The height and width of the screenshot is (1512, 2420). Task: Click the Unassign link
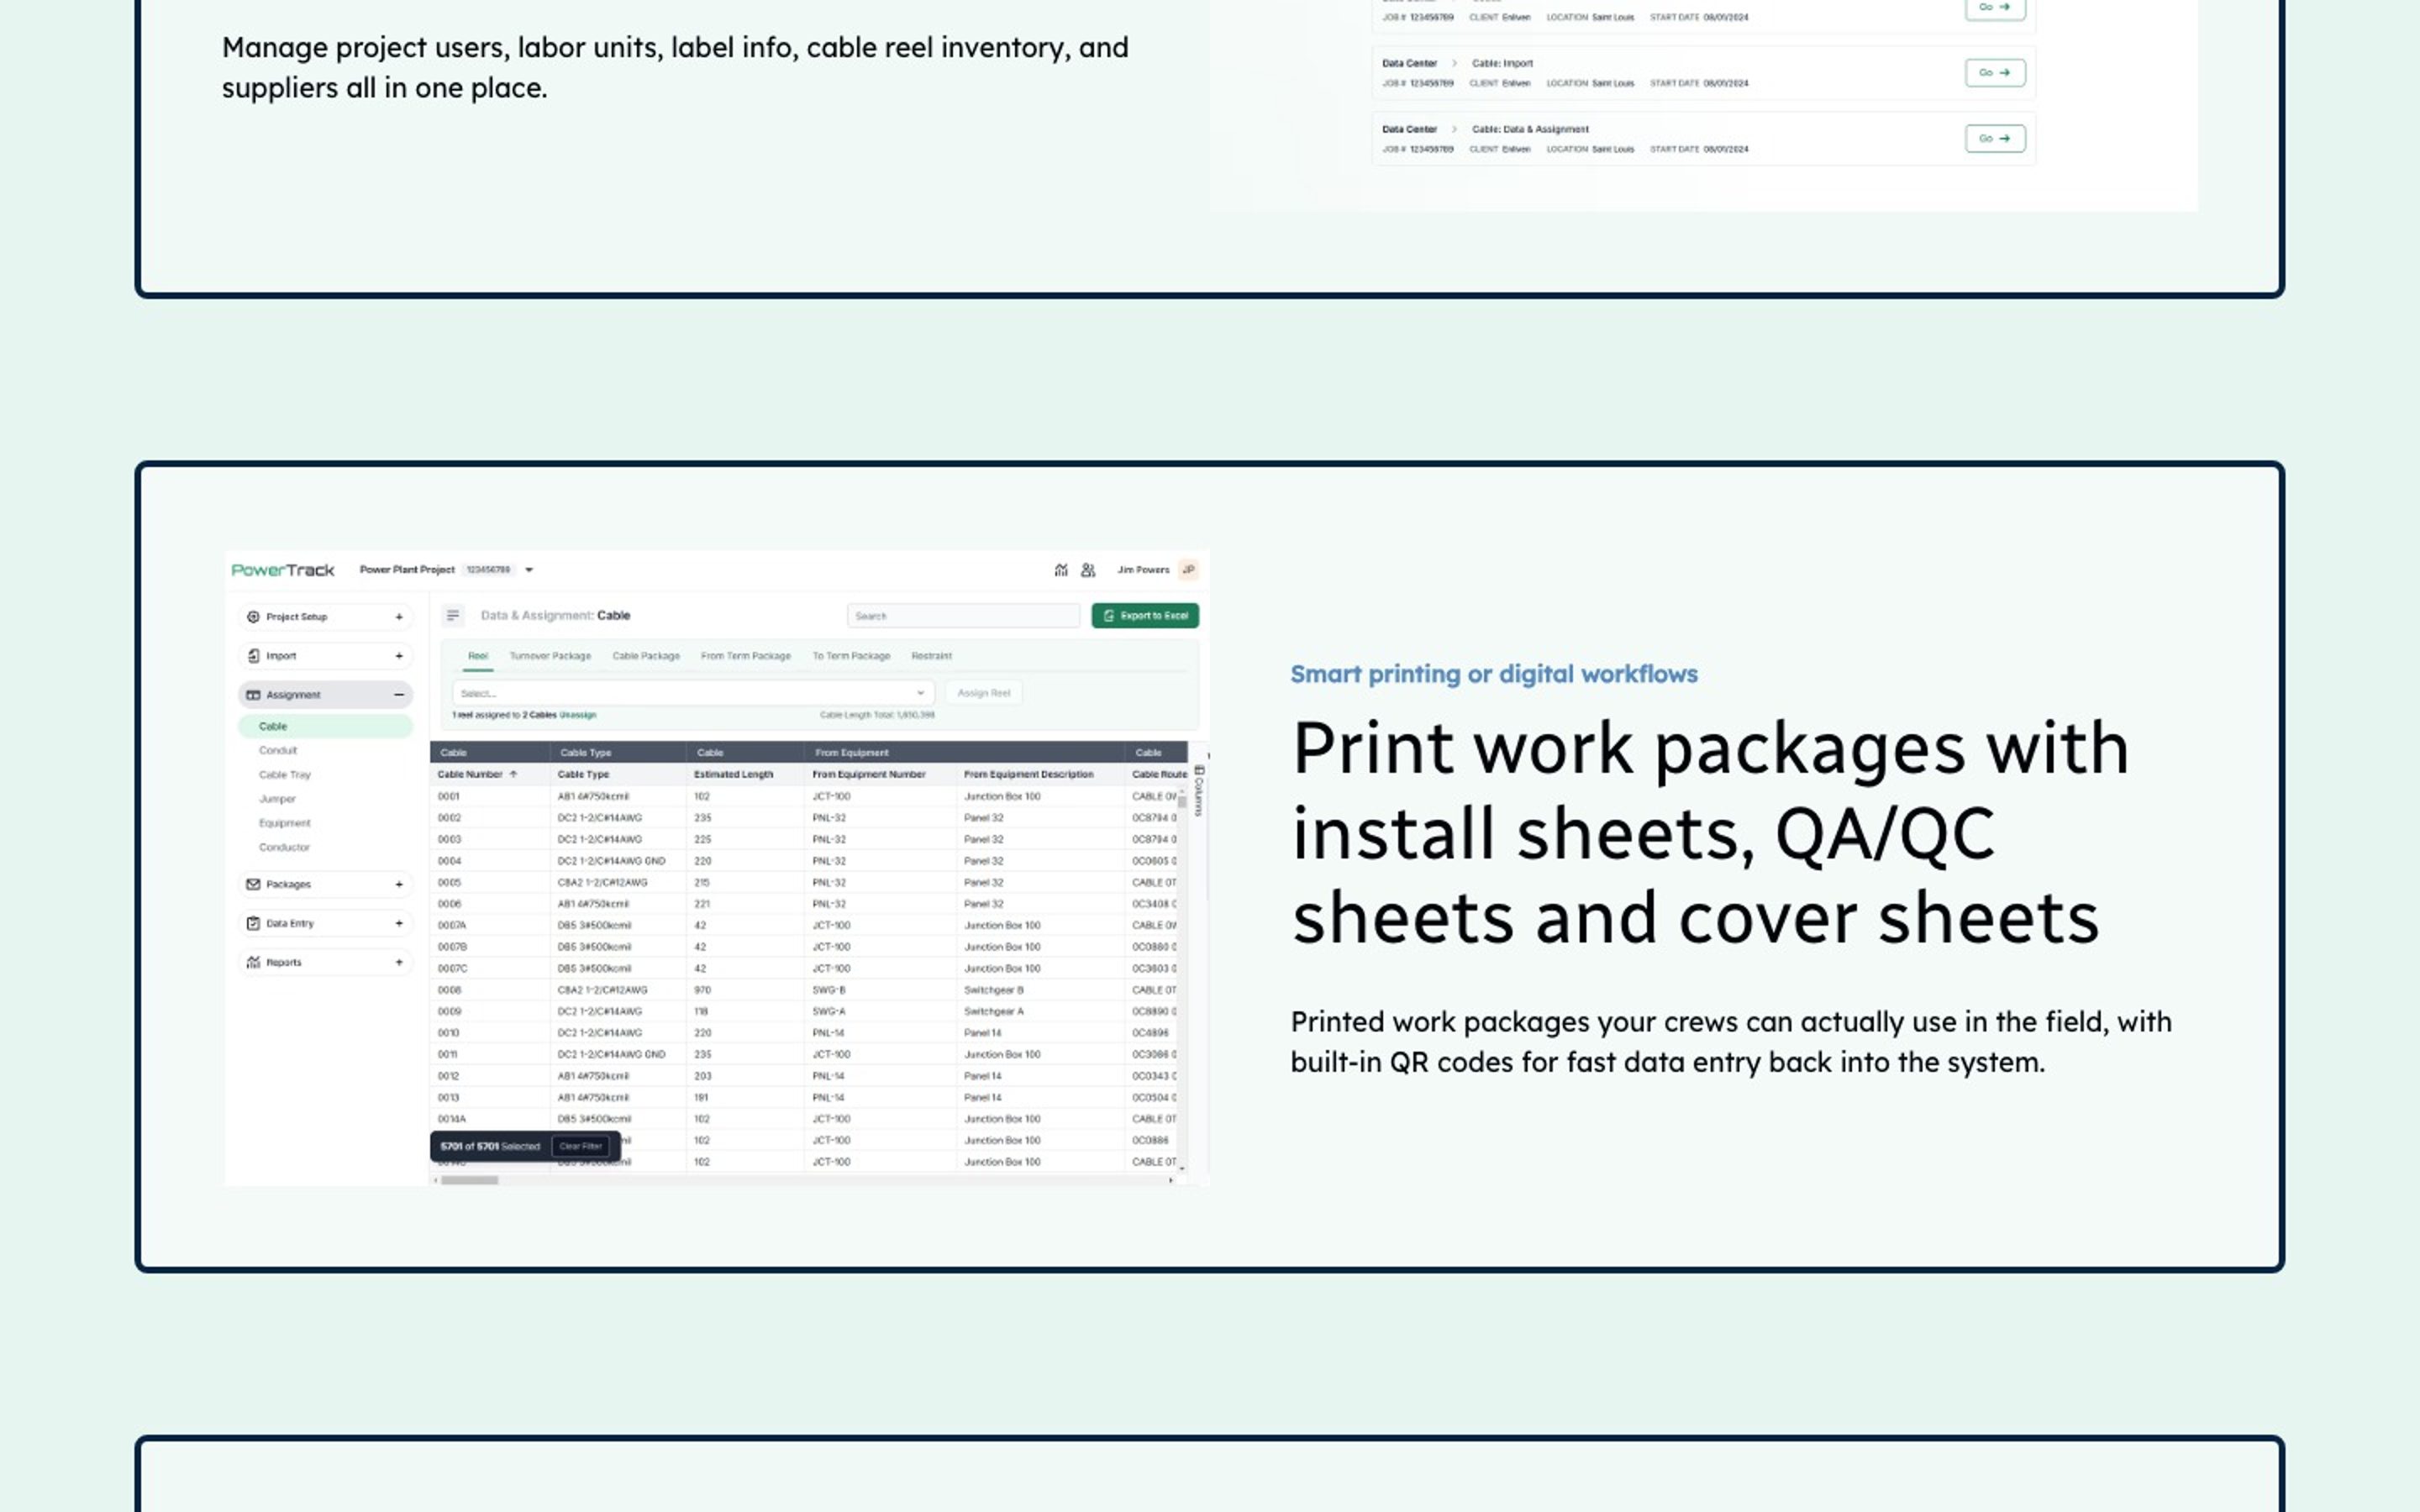tap(578, 715)
